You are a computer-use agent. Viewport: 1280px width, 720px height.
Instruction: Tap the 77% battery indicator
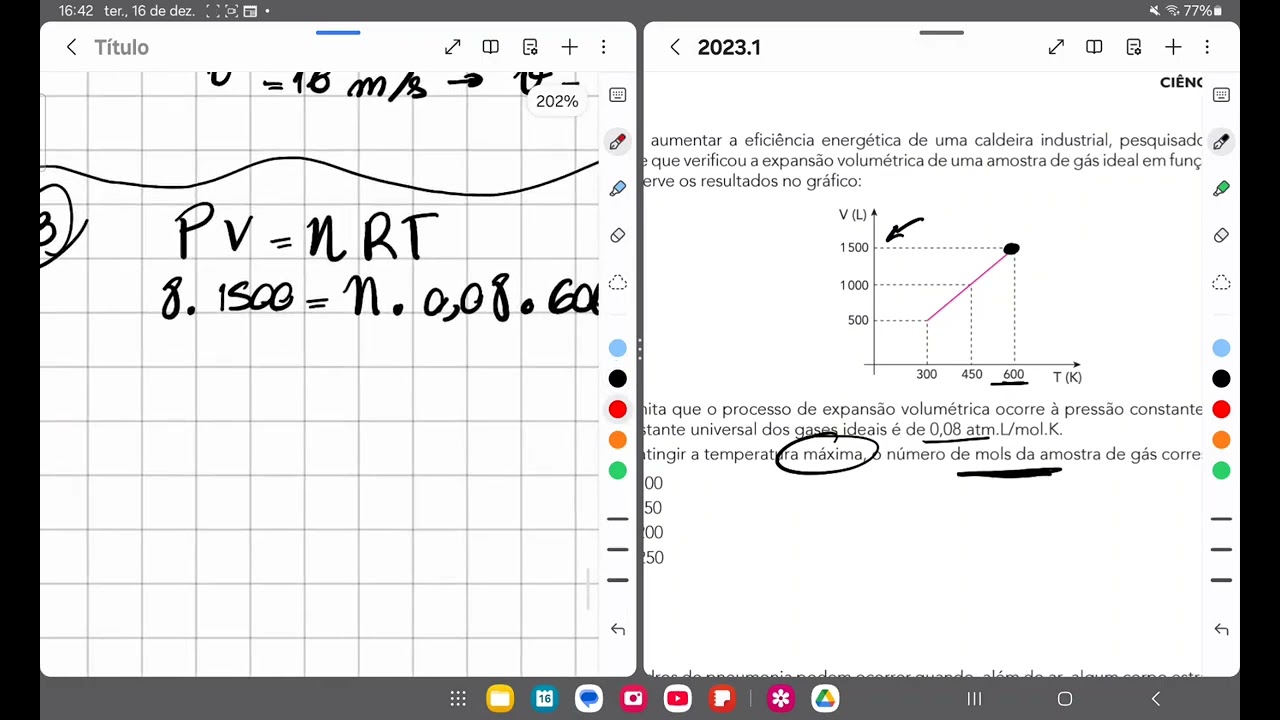tap(1203, 11)
